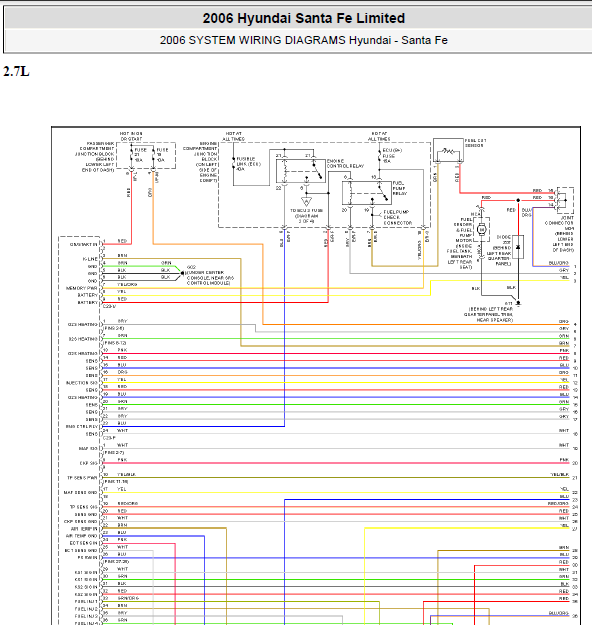Click the Joint Connector symbol
The height and width of the screenshot is (625, 592).
point(565,200)
